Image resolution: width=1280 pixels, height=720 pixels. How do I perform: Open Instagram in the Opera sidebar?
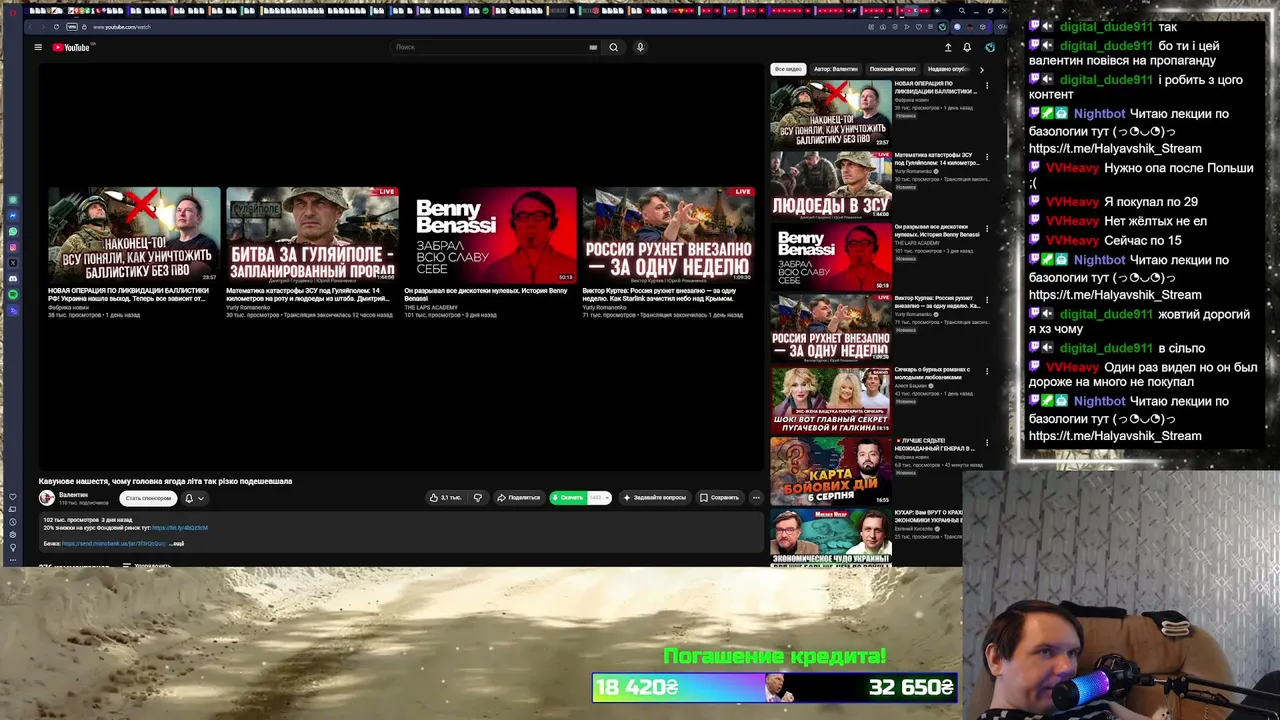(13, 247)
